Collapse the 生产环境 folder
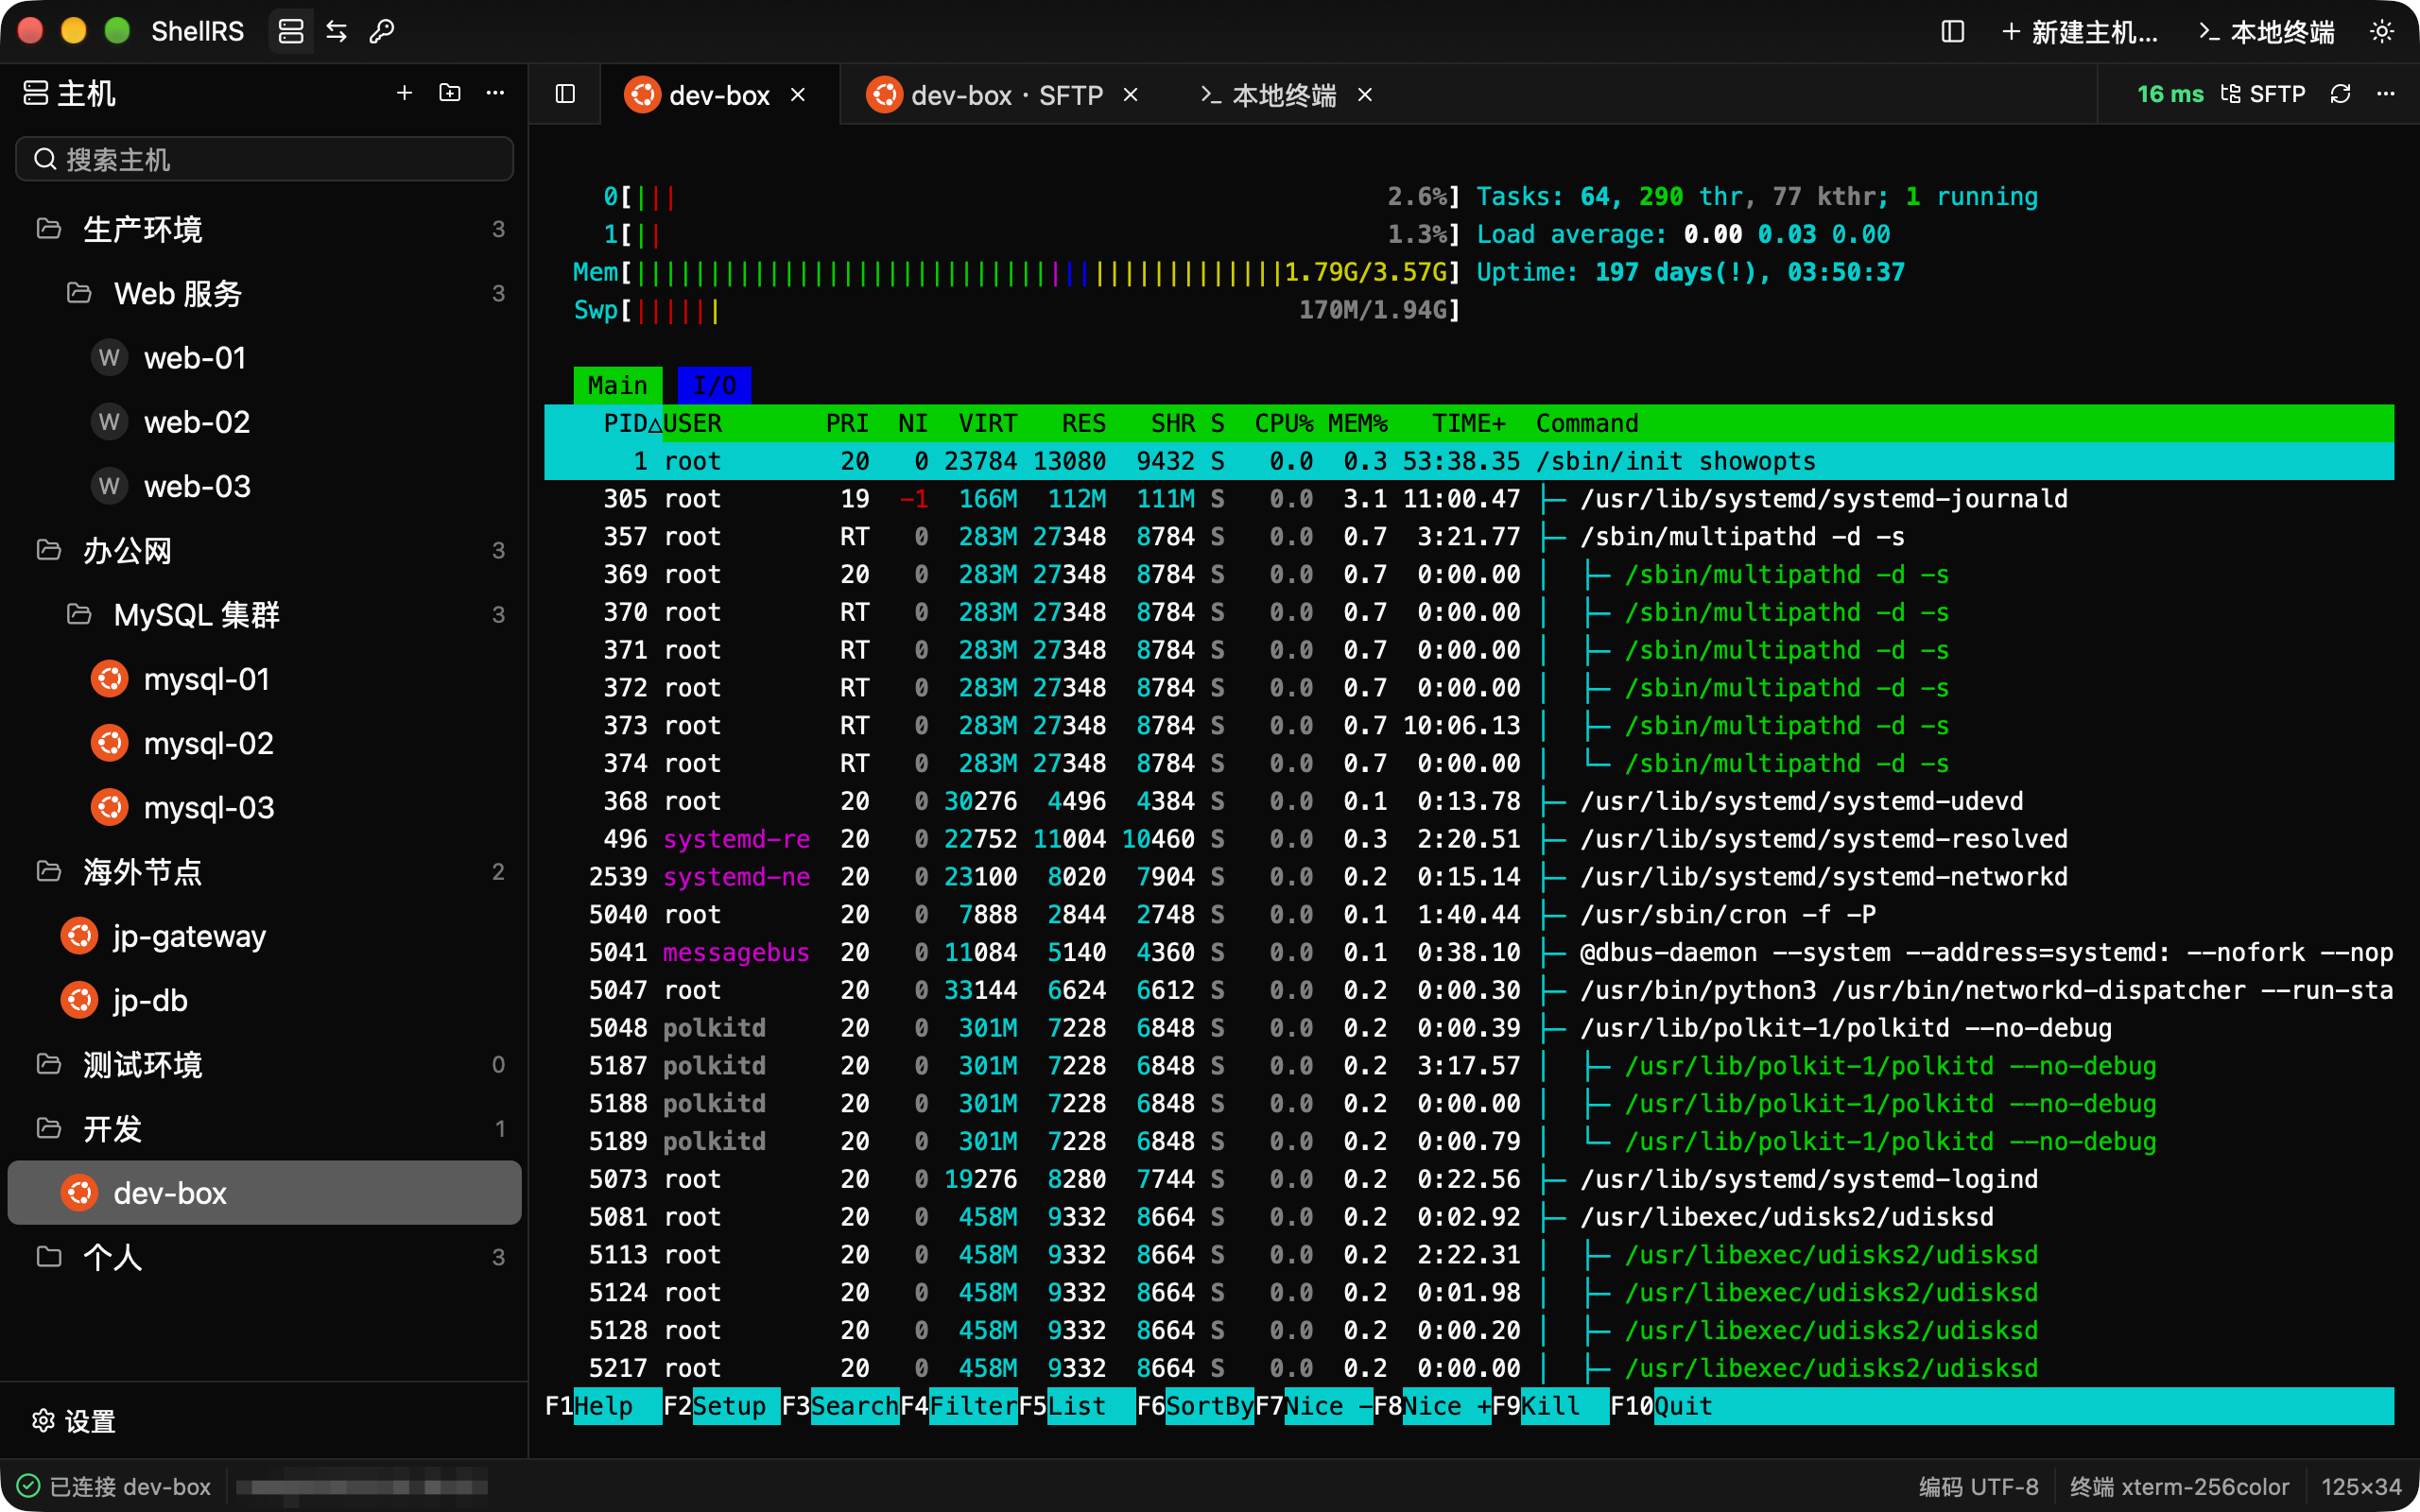2420x1512 pixels. pos(265,229)
